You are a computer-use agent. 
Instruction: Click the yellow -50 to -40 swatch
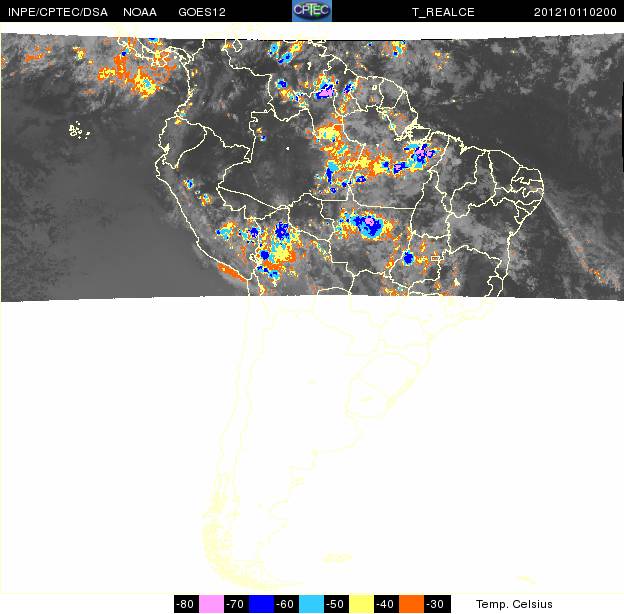coord(361,604)
